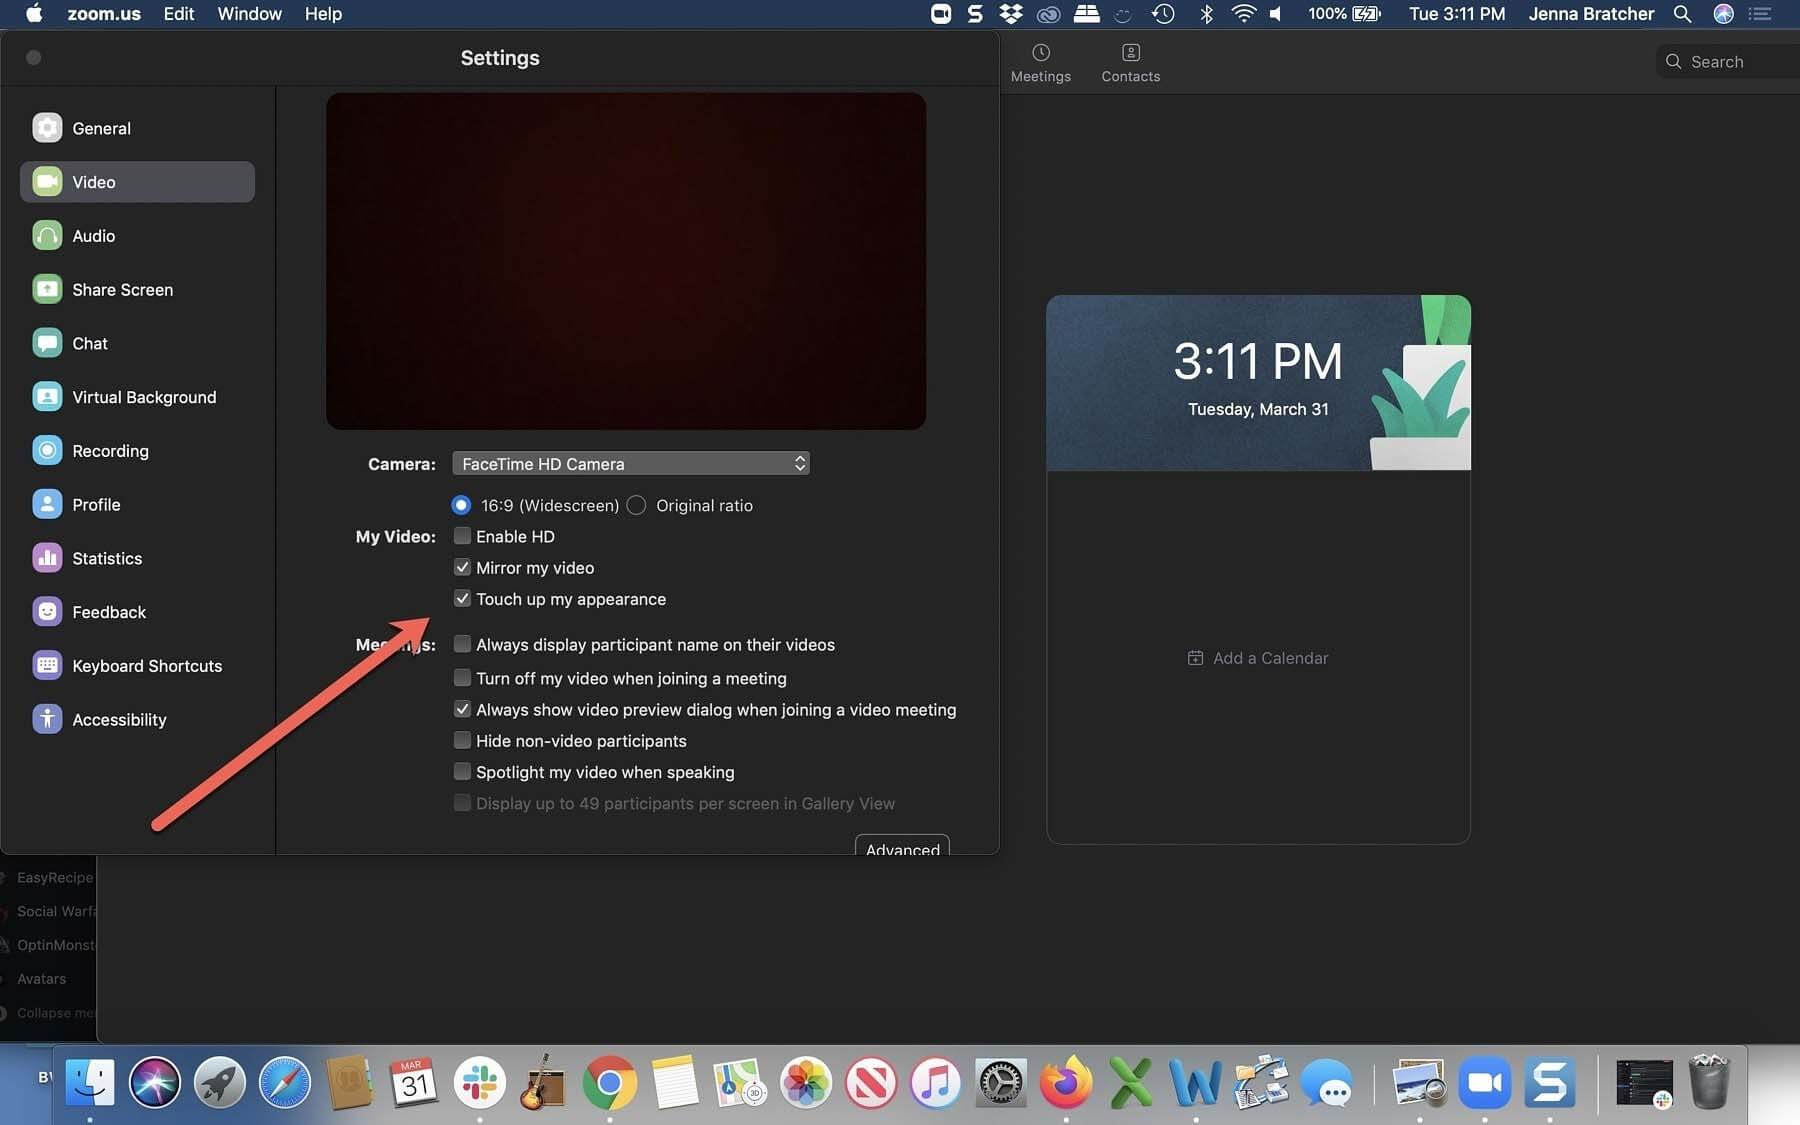Open Launchpad from the dock
This screenshot has height=1125, width=1800.
coord(220,1082)
